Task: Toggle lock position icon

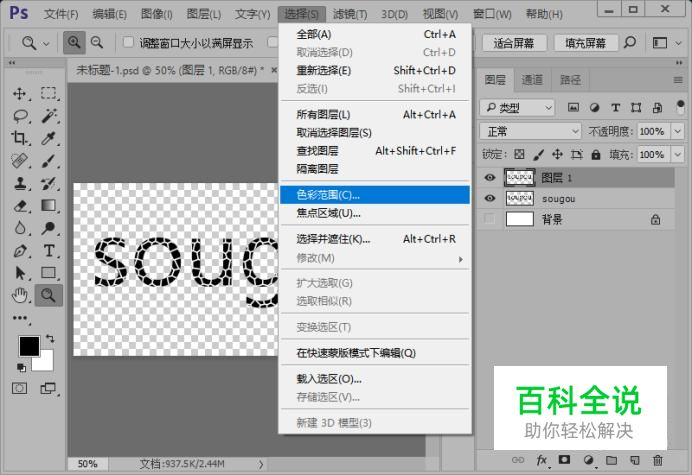Action: coord(557,154)
